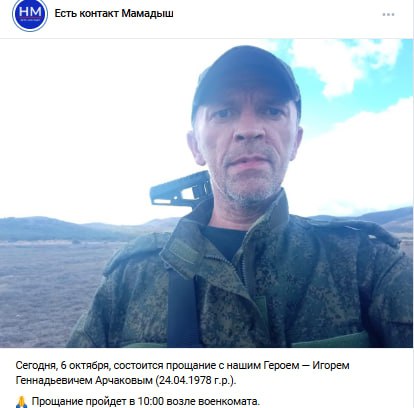Screen dimensions: 414x408
Task: Open the three-dot post options menu
Action: [388, 14]
